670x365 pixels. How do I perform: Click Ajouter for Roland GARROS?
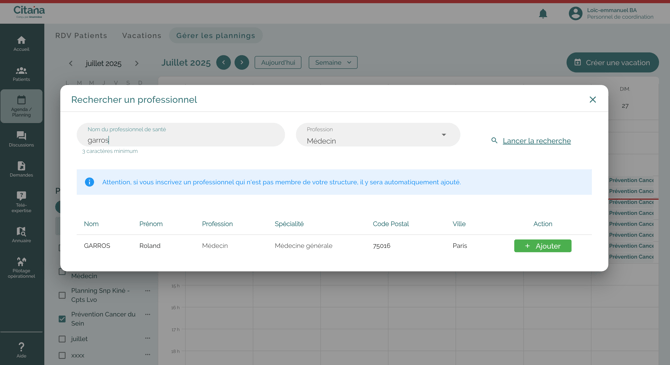[x=543, y=246]
